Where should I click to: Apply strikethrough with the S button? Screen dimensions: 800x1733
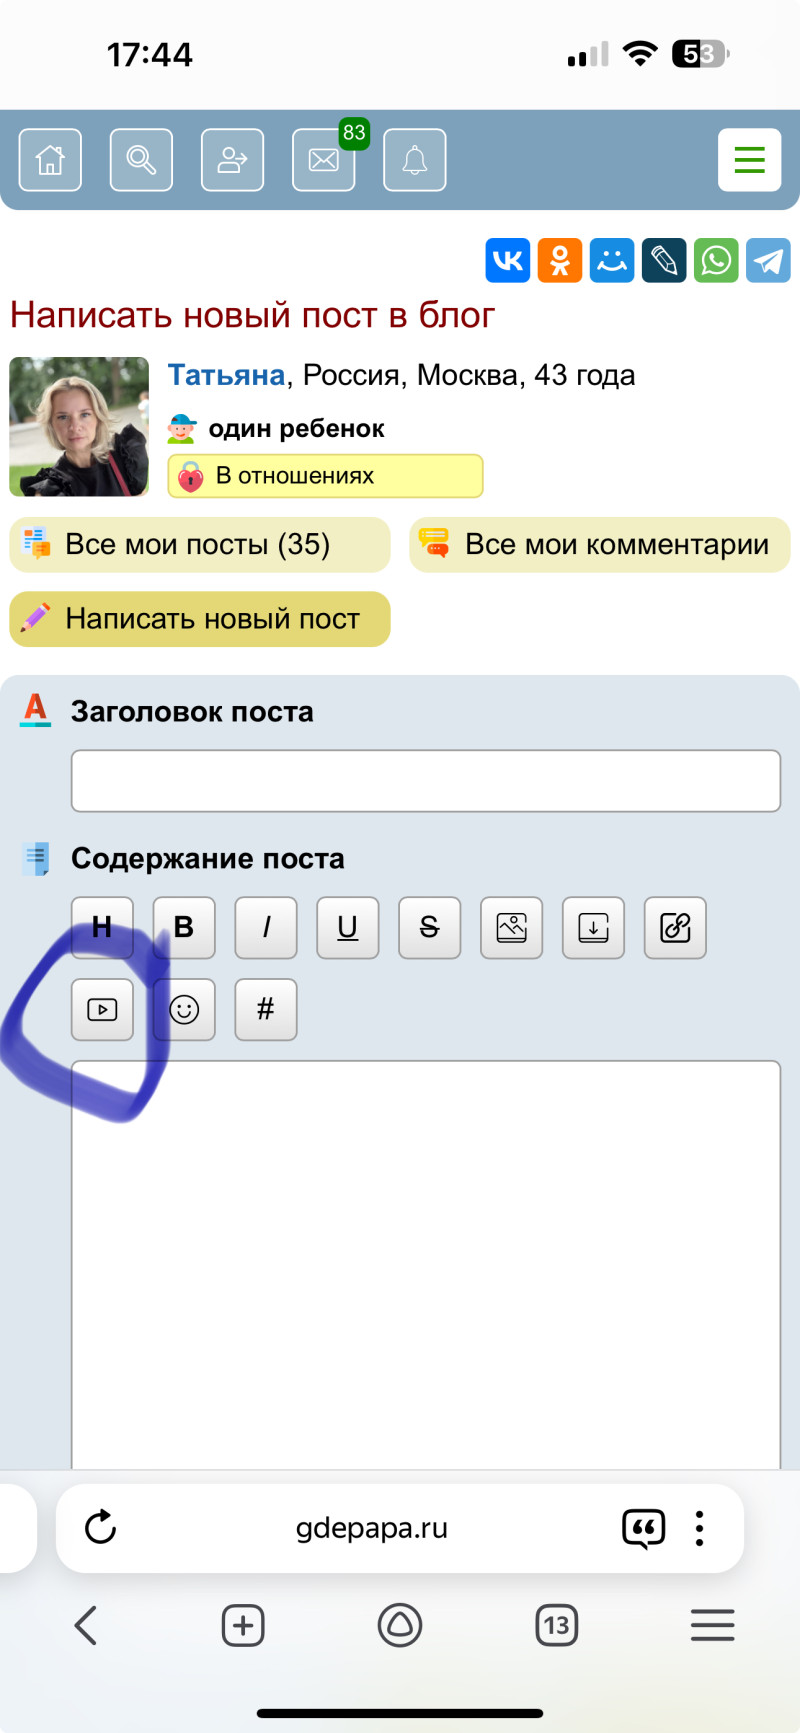point(429,928)
